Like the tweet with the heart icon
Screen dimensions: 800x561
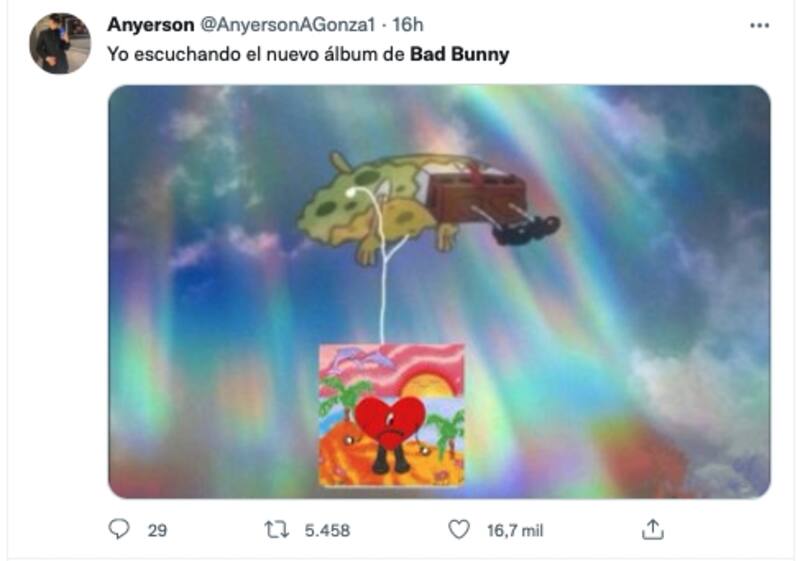pos(459,529)
